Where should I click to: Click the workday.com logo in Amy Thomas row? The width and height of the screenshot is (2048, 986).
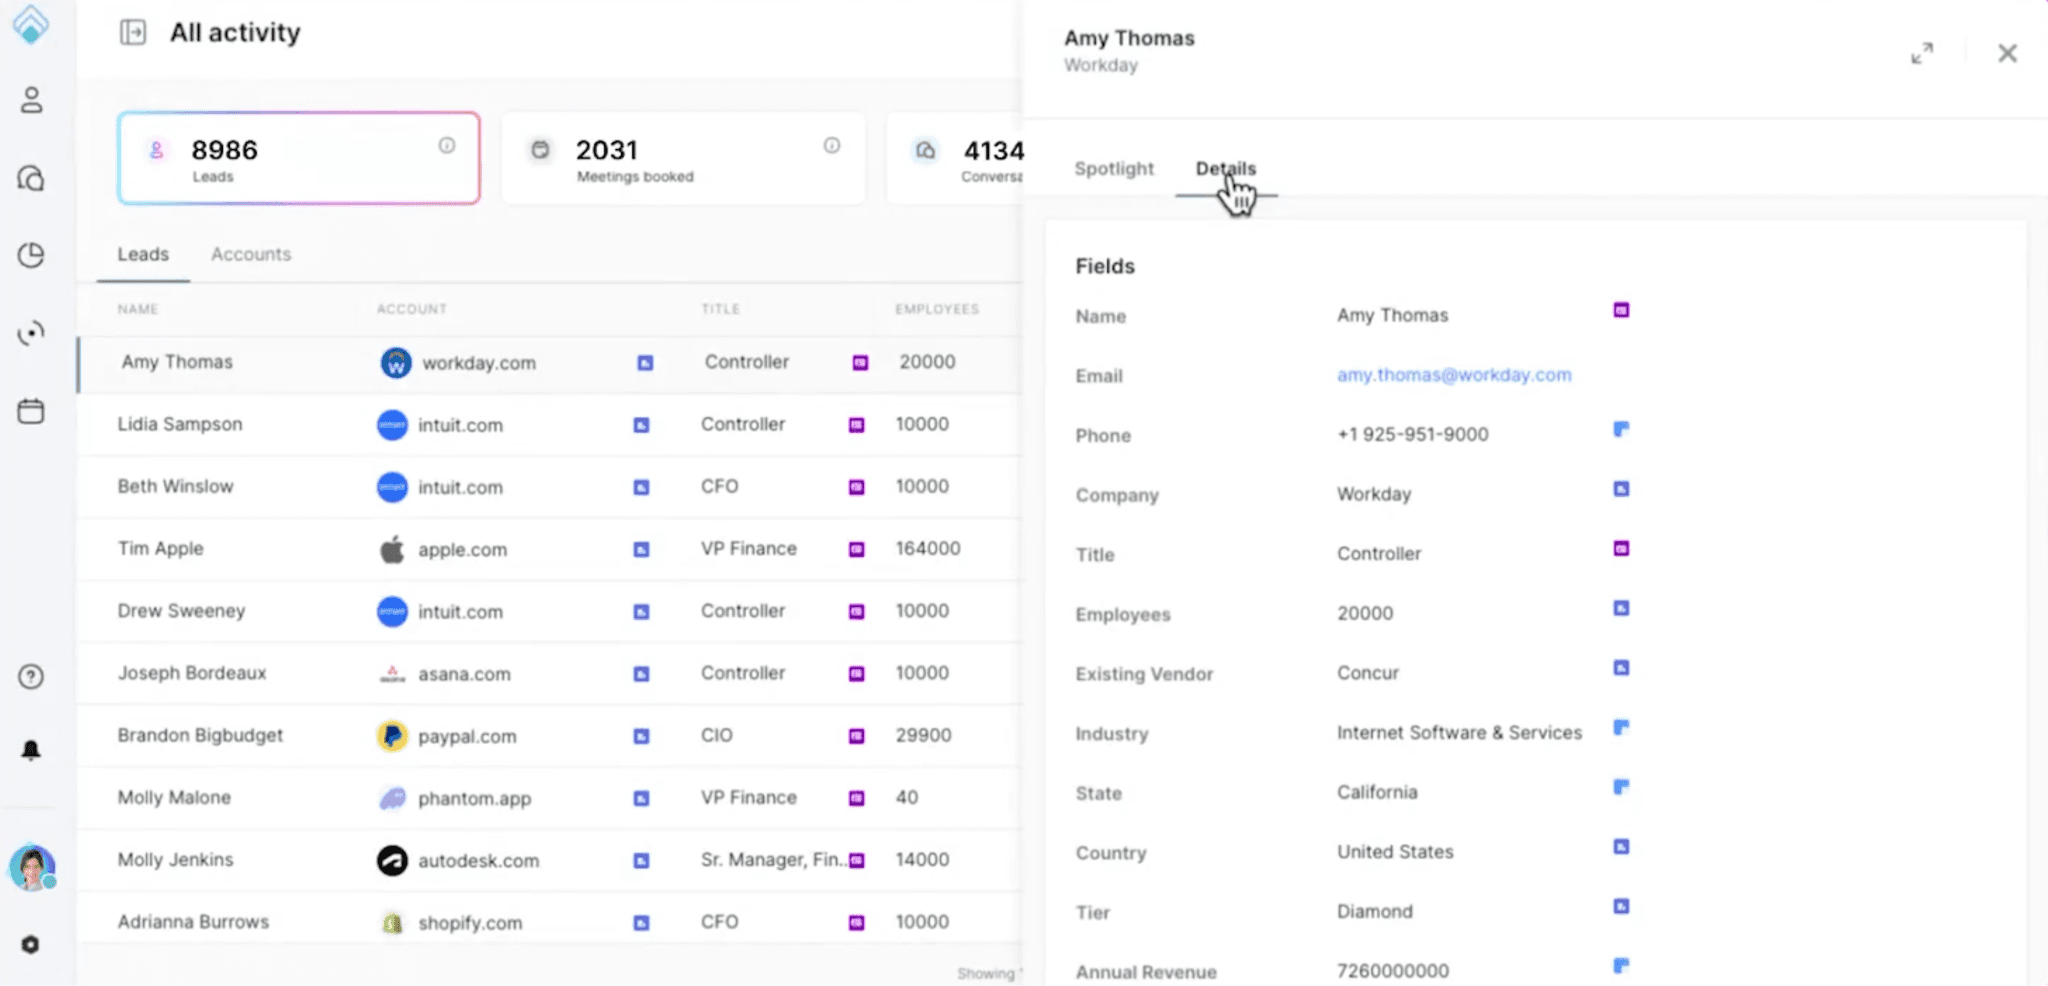click(x=396, y=362)
